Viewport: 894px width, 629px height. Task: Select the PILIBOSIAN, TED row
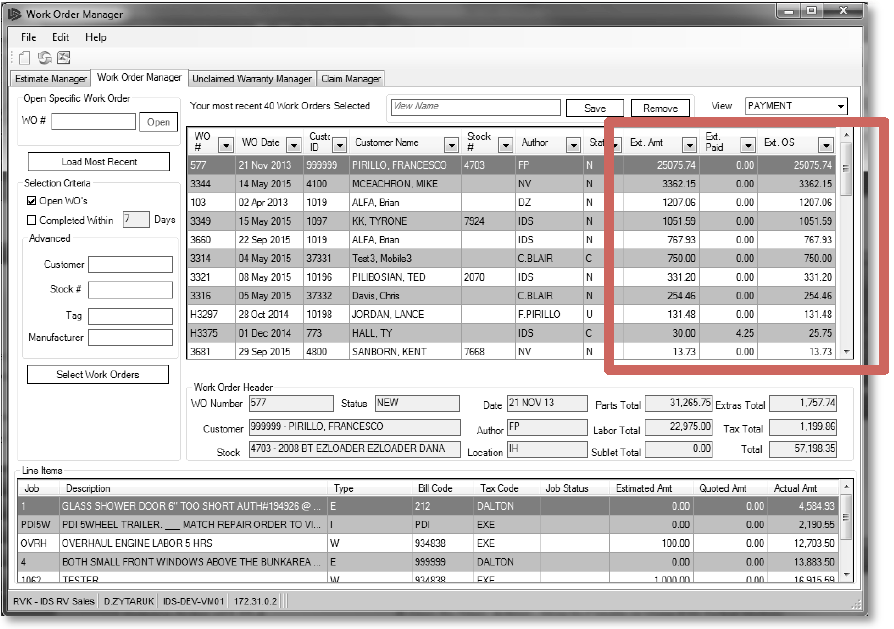(x=511, y=277)
